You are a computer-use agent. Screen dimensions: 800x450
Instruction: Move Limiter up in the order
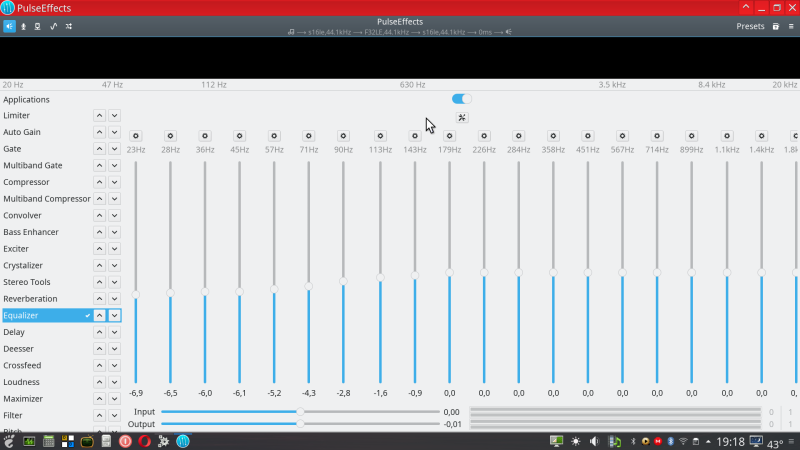point(99,115)
